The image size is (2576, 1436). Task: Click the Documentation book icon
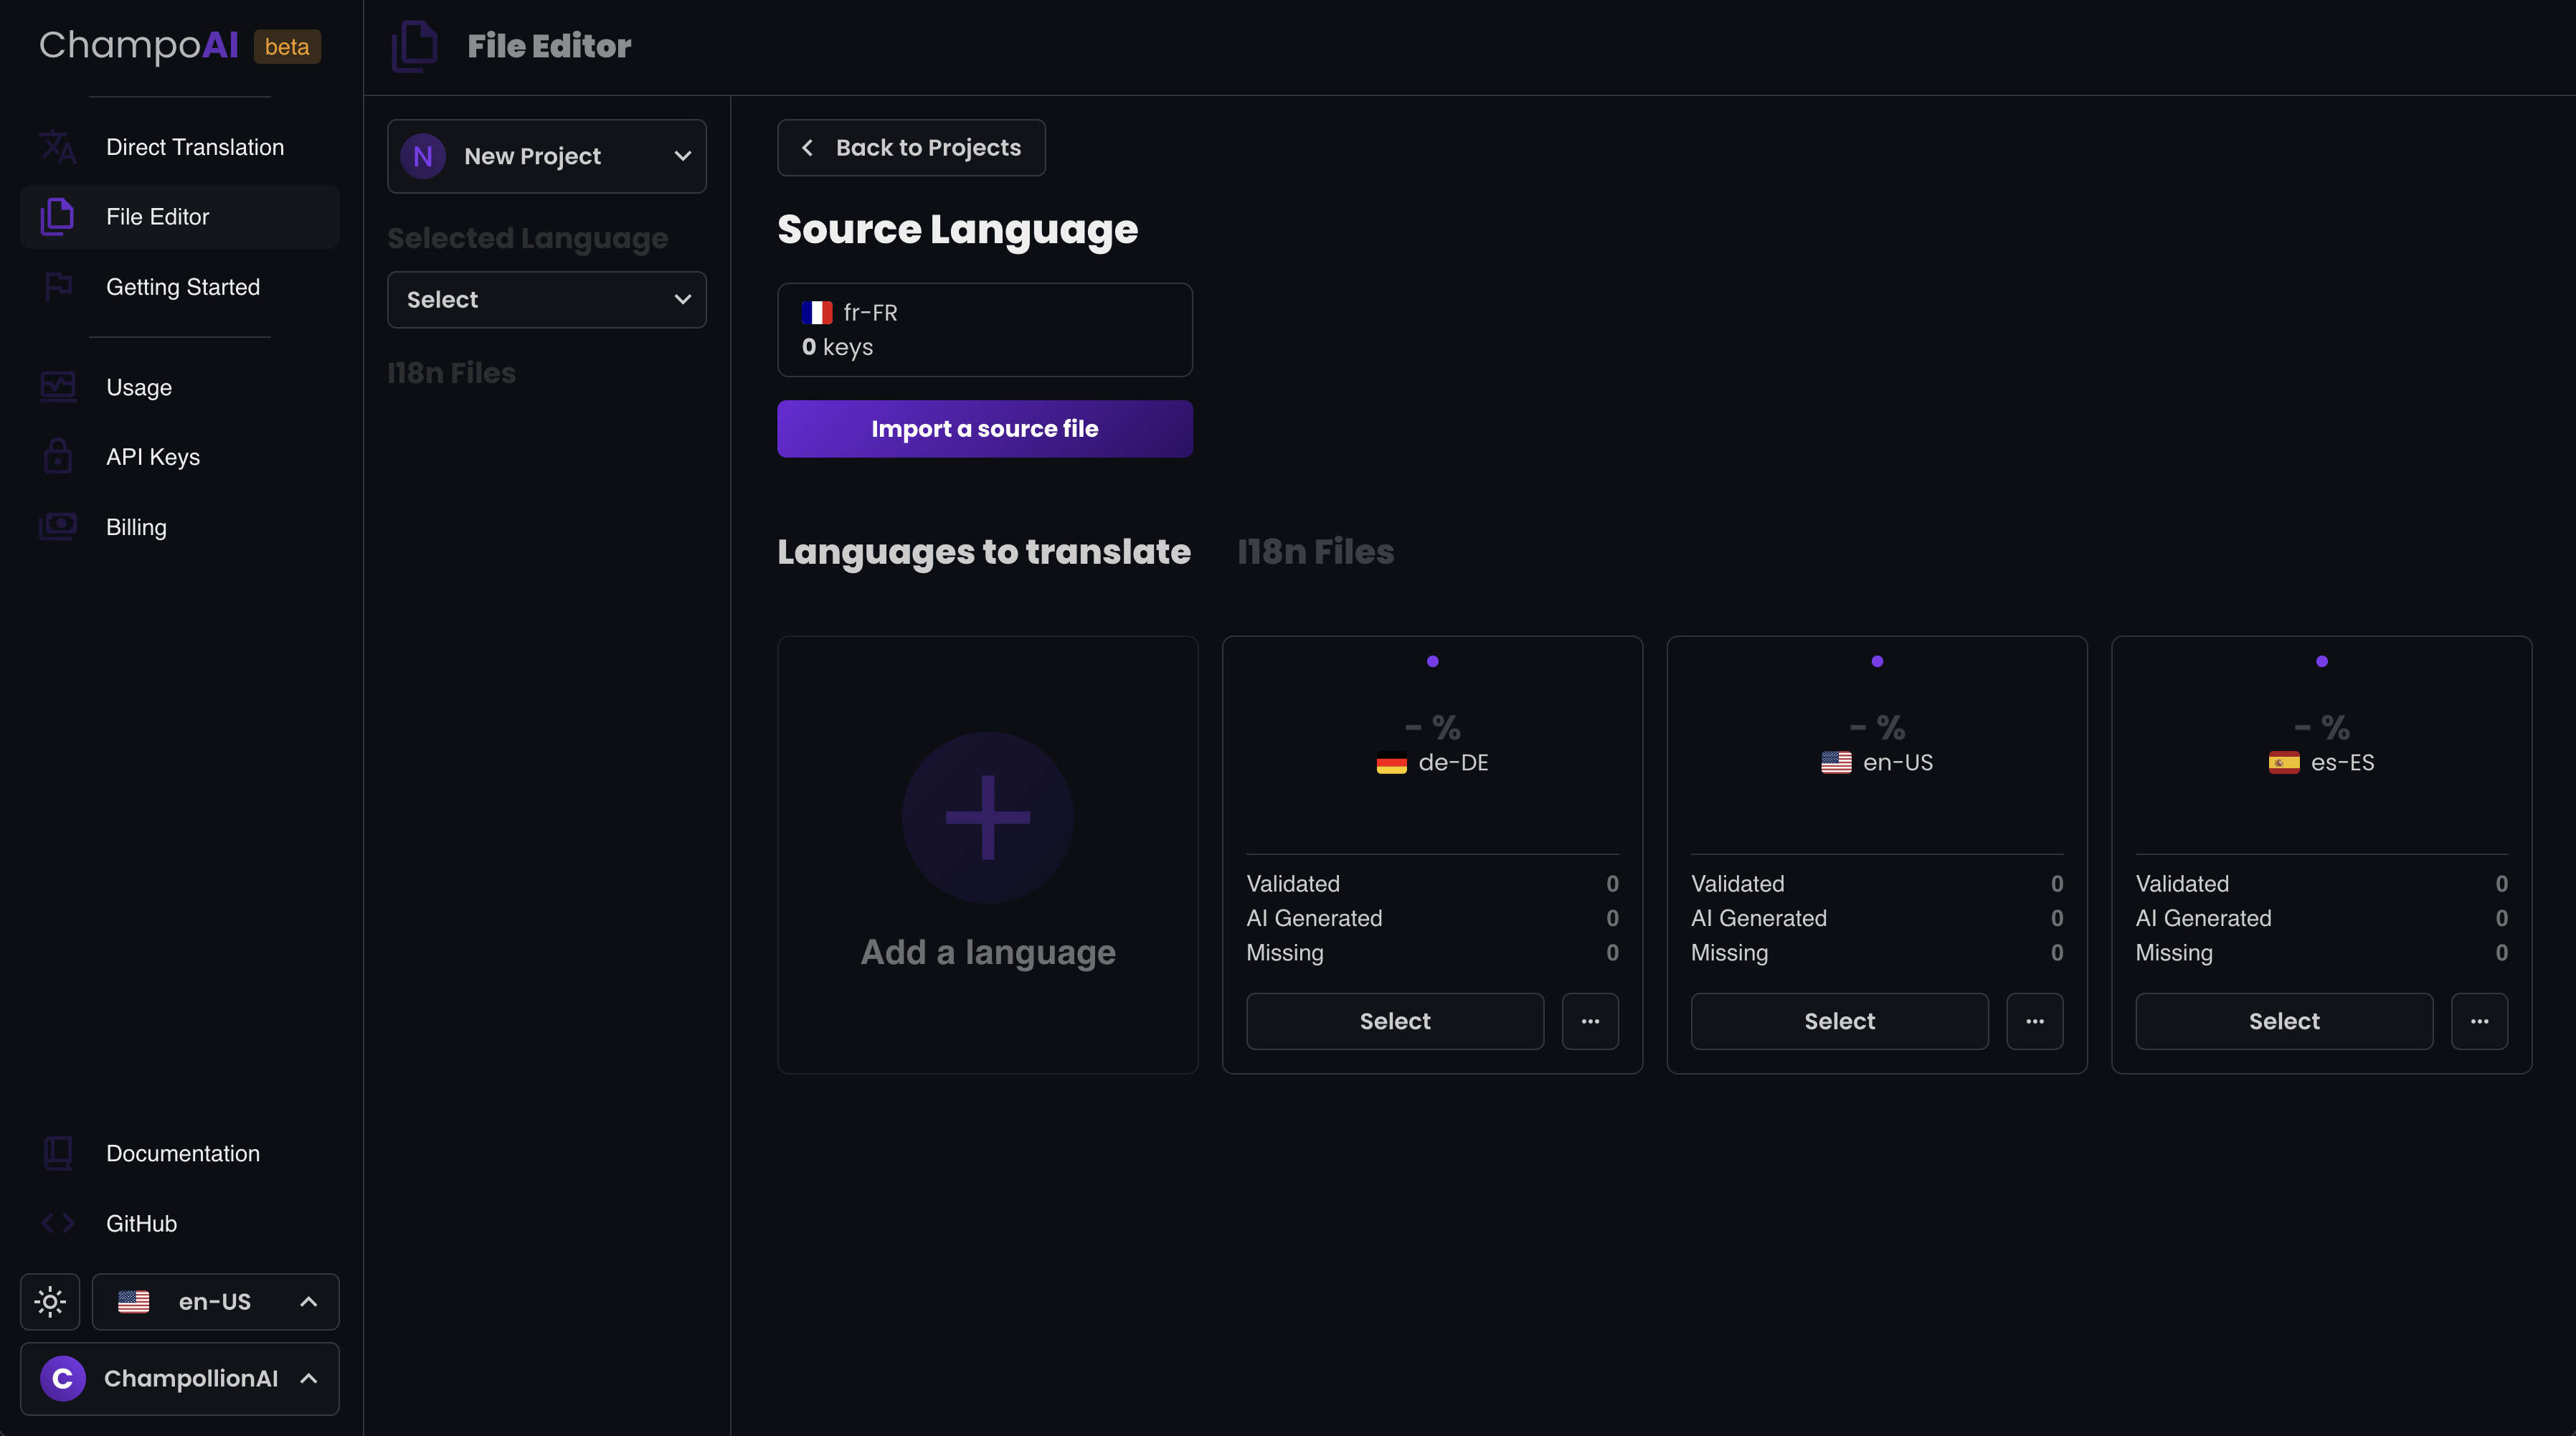[x=58, y=1153]
